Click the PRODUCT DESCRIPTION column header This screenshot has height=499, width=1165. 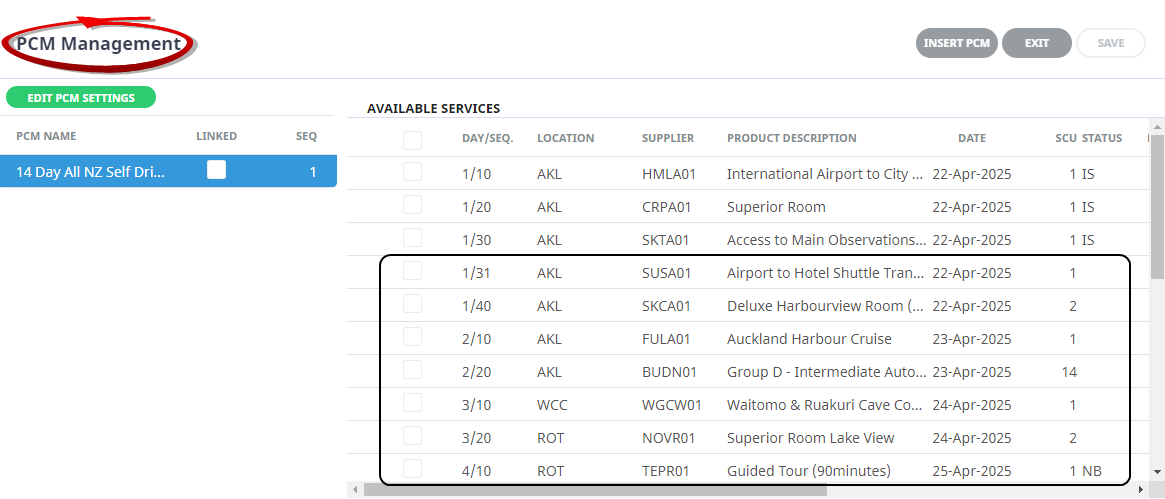[791, 138]
